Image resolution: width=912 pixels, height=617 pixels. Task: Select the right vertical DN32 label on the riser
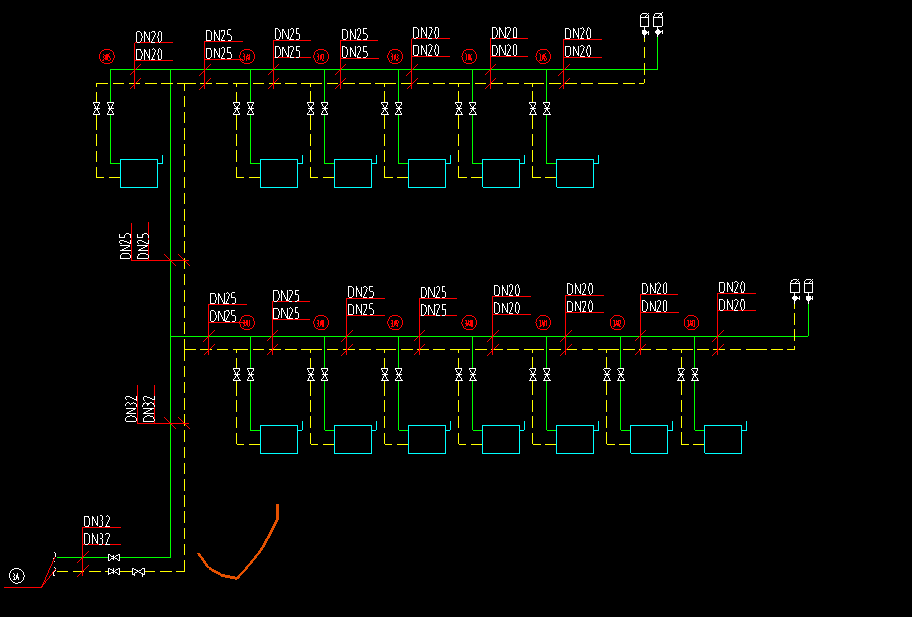tap(149, 409)
